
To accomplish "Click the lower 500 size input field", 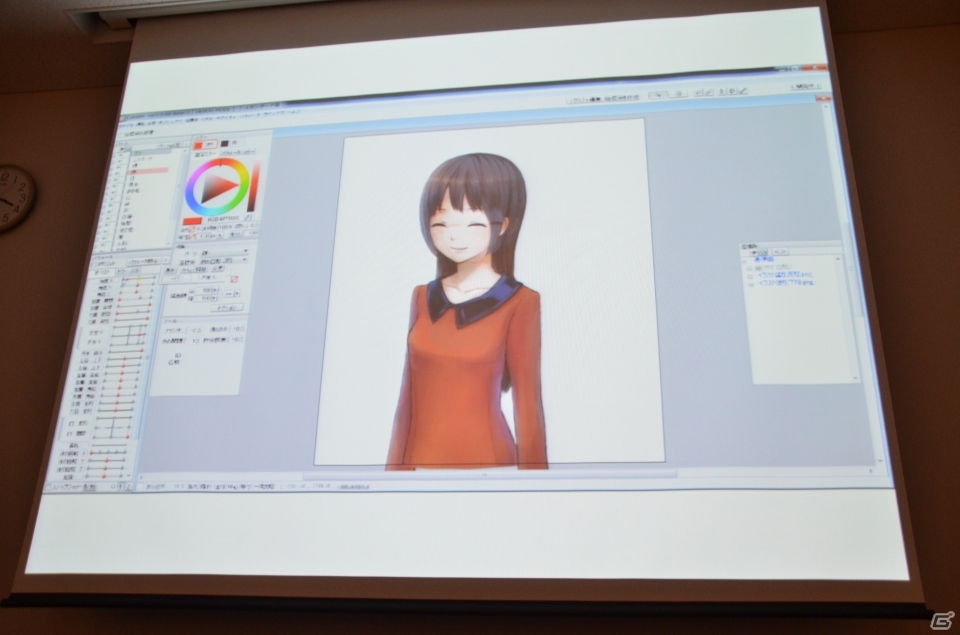I will point(206,299).
